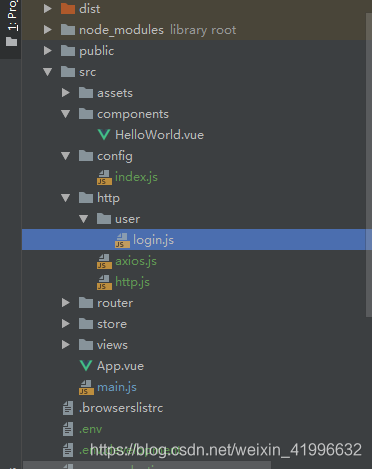Select the config folder name
372x469 pixels.
[x=115, y=156]
